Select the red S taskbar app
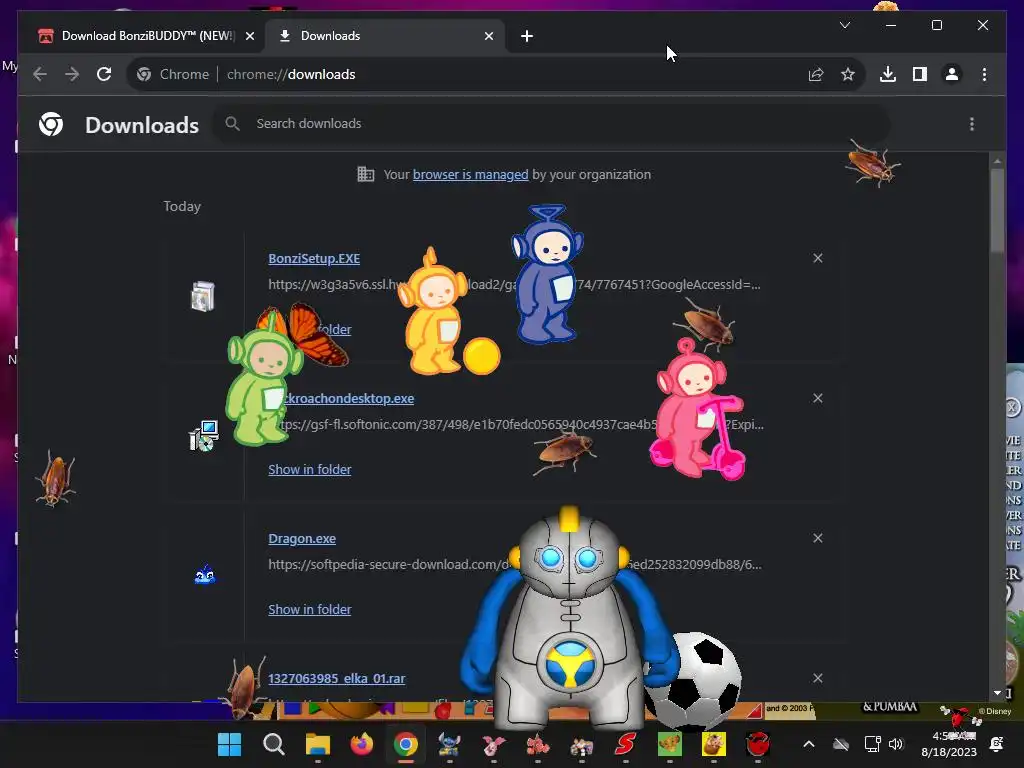The height and width of the screenshot is (768, 1024). pyautogui.click(x=626, y=744)
